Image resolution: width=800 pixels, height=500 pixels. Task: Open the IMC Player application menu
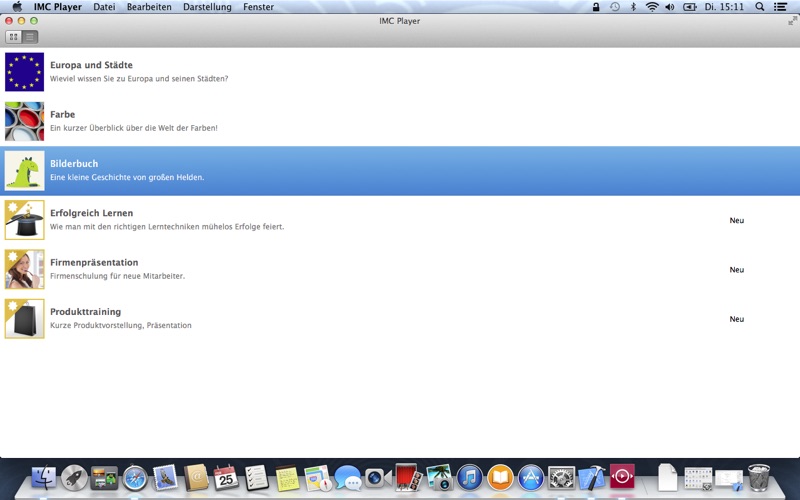58,7
